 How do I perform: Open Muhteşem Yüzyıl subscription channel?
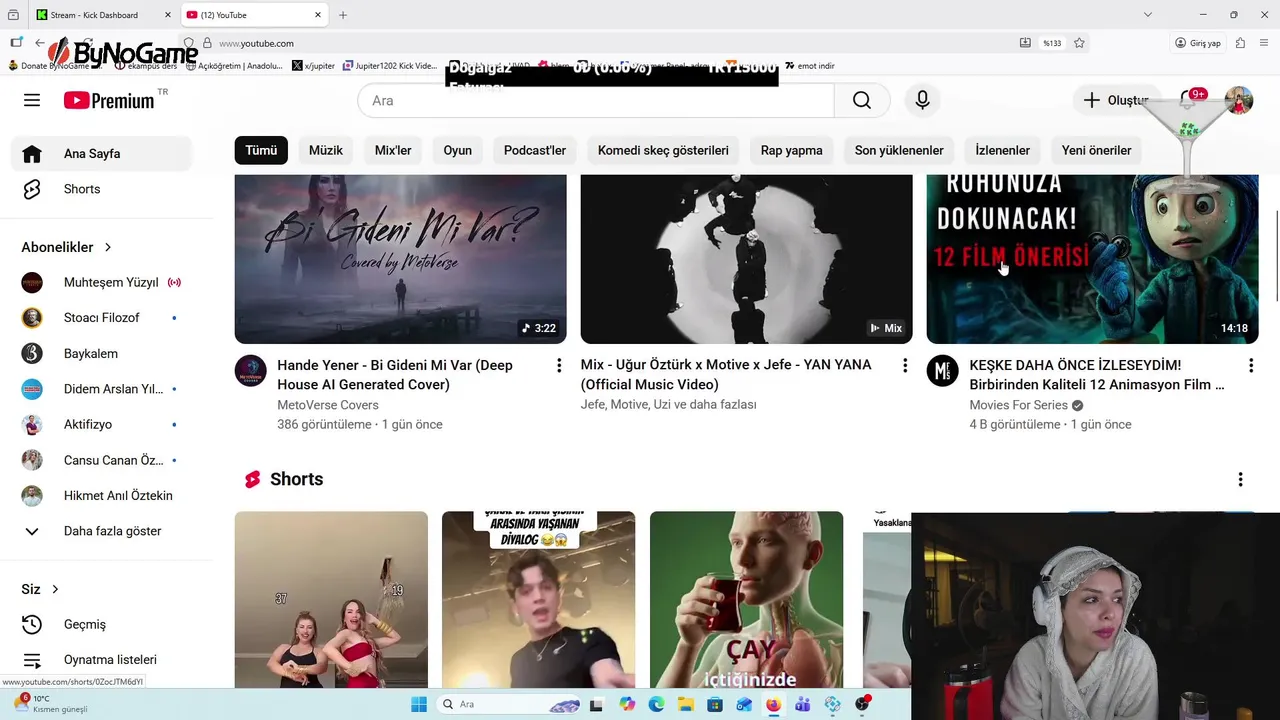101,282
